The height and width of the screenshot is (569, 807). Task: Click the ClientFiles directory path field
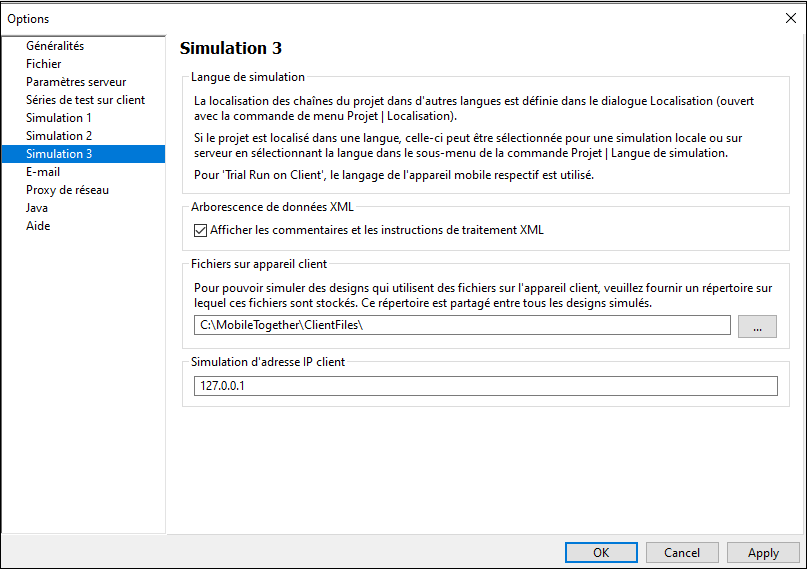(x=462, y=326)
